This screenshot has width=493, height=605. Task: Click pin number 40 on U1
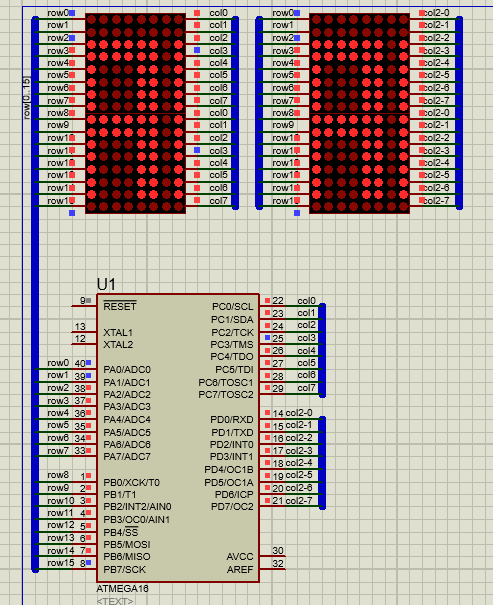[x=80, y=363]
